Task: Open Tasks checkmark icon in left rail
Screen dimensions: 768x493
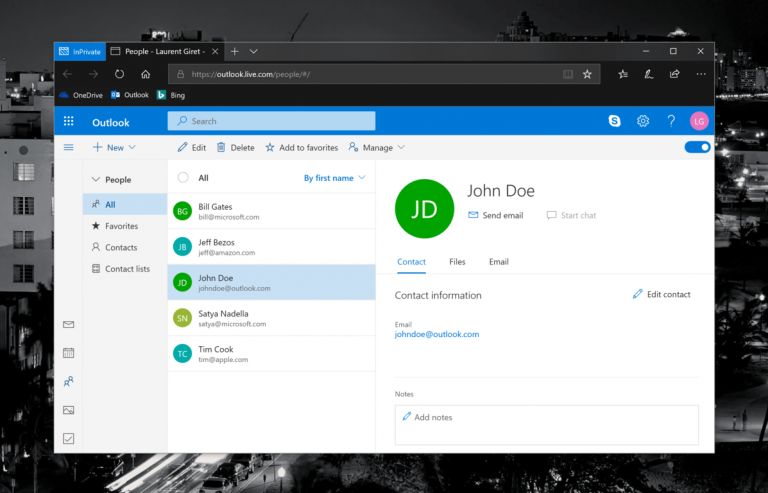Action: coord(69,439)
